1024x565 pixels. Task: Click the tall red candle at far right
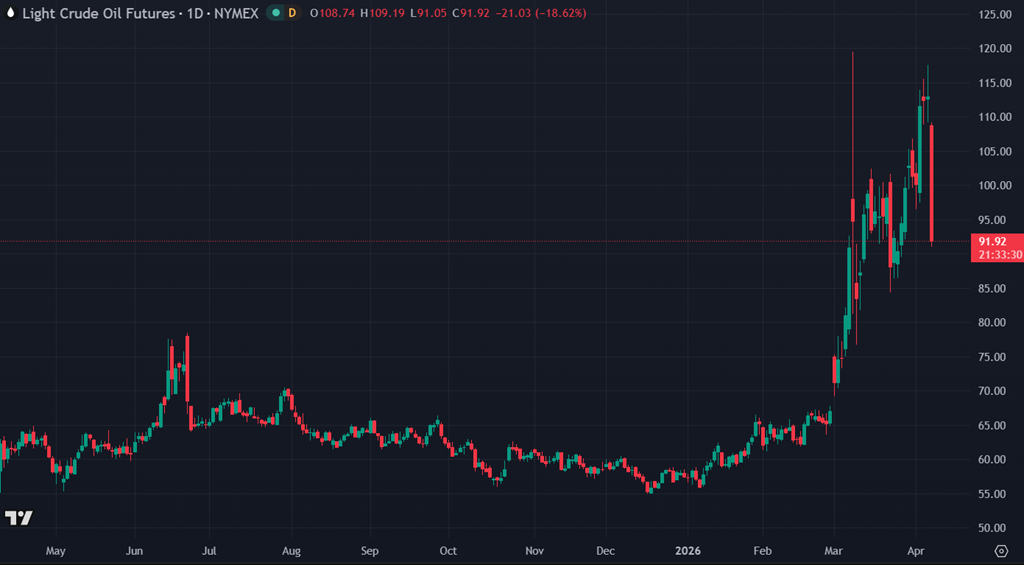pyautogui.click(x=932, y=180)
